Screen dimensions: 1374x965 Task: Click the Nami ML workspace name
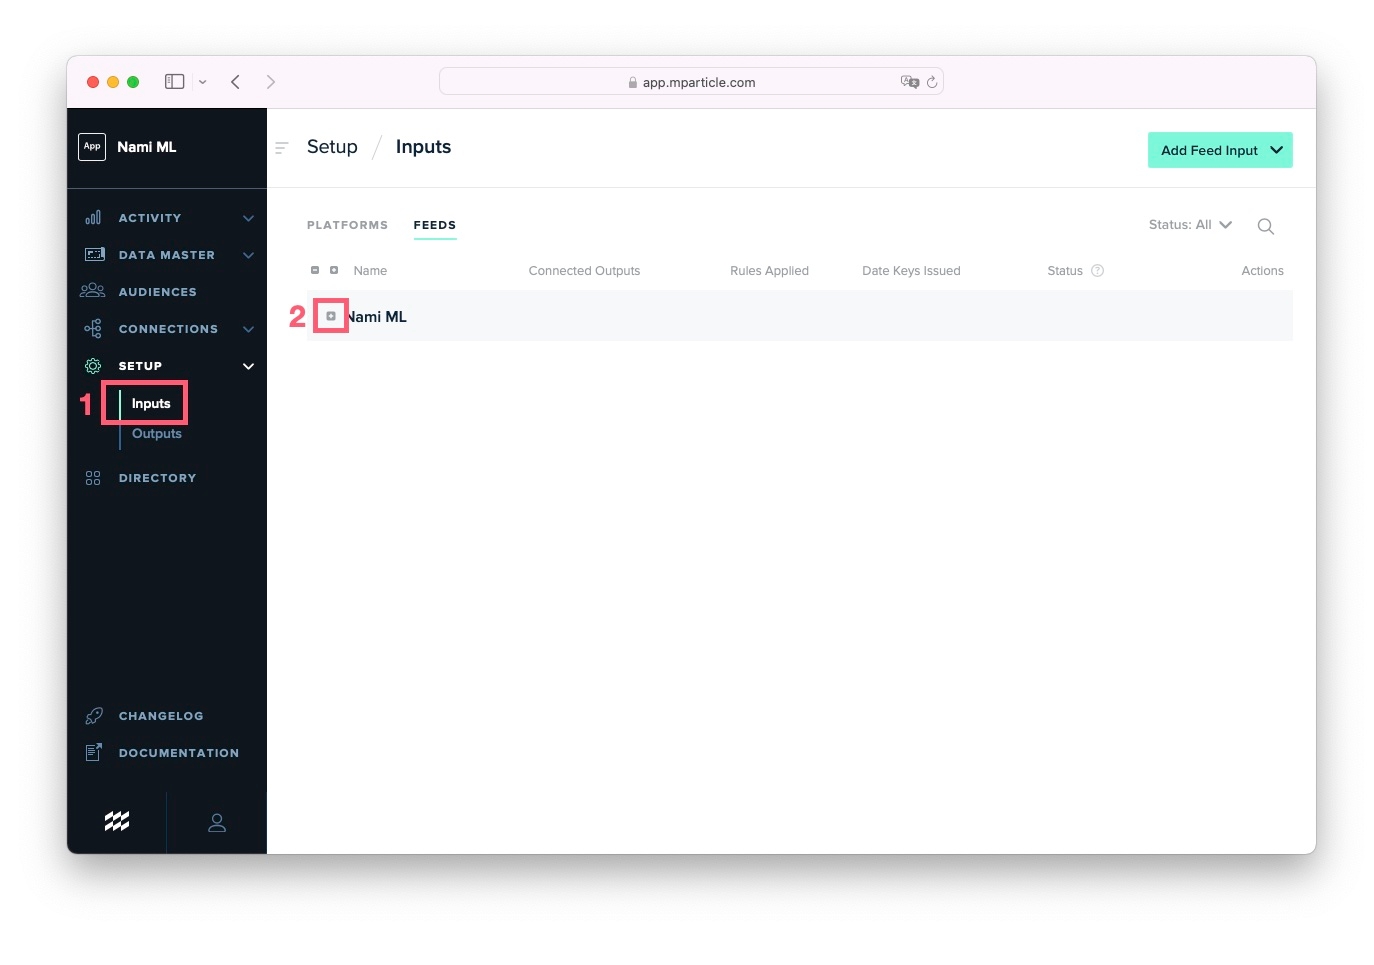pos(147,147)
